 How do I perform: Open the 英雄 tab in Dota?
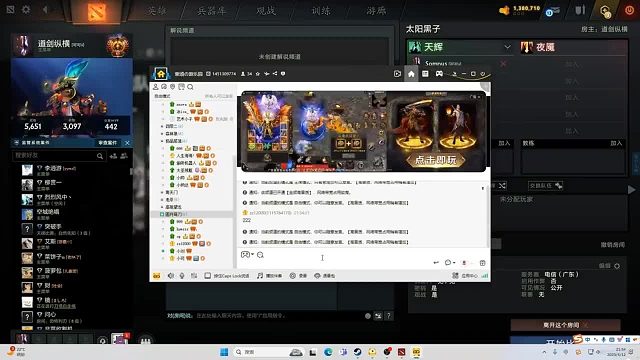tap(157, 11)
